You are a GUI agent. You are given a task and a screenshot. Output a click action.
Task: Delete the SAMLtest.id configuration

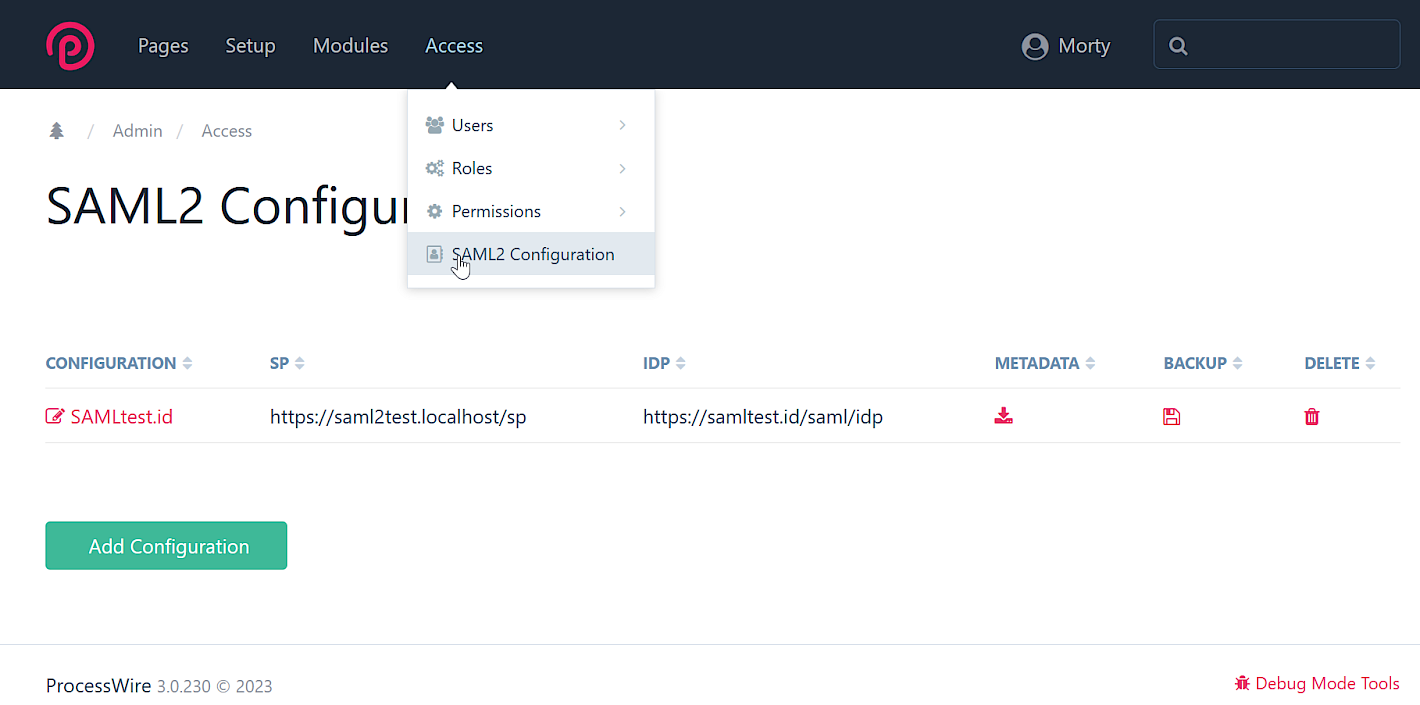pyautogui.click(x=1312, y=416)
